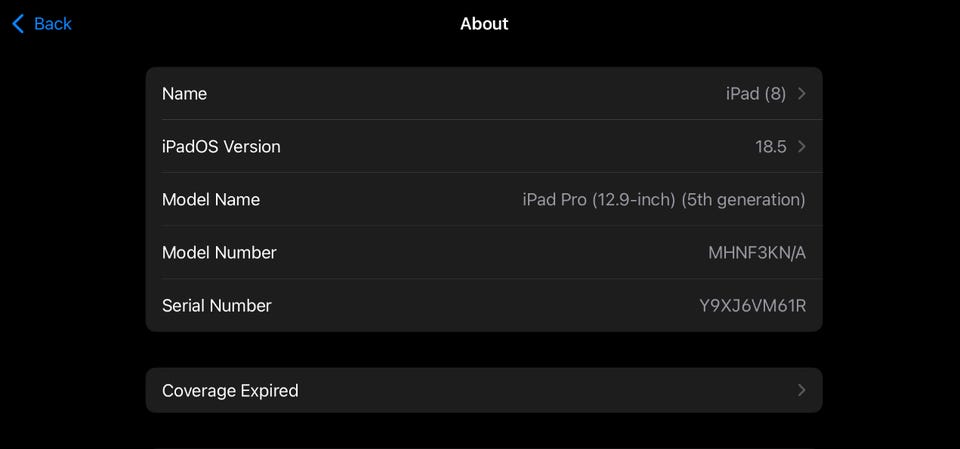Tap the Model Number label text
960x449 pixels.
pyautogui.click(x=219, y=253)
